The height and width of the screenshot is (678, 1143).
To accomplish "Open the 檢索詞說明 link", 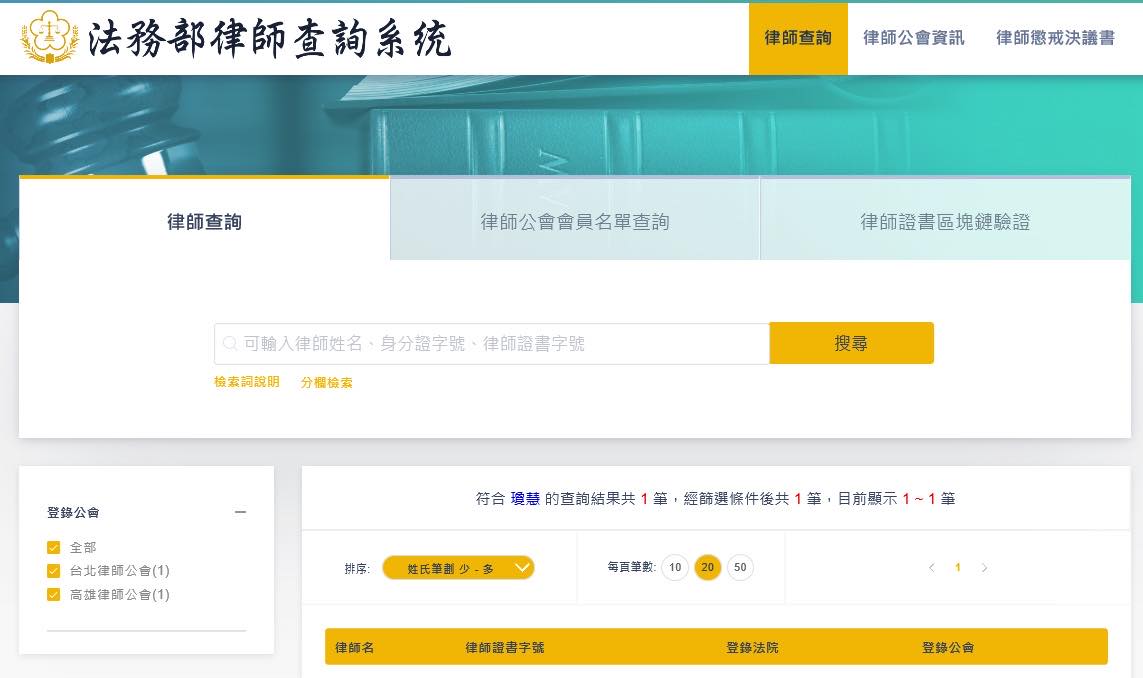I will click(246, 382).
